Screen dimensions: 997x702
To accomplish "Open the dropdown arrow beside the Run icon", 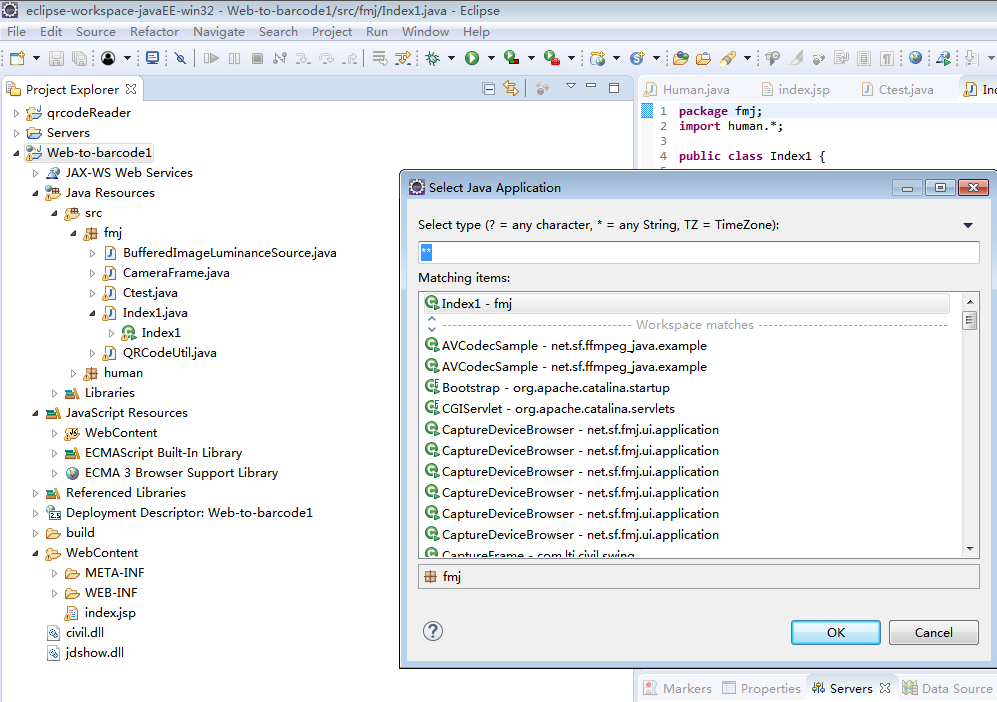I will [x=491, y=58].
